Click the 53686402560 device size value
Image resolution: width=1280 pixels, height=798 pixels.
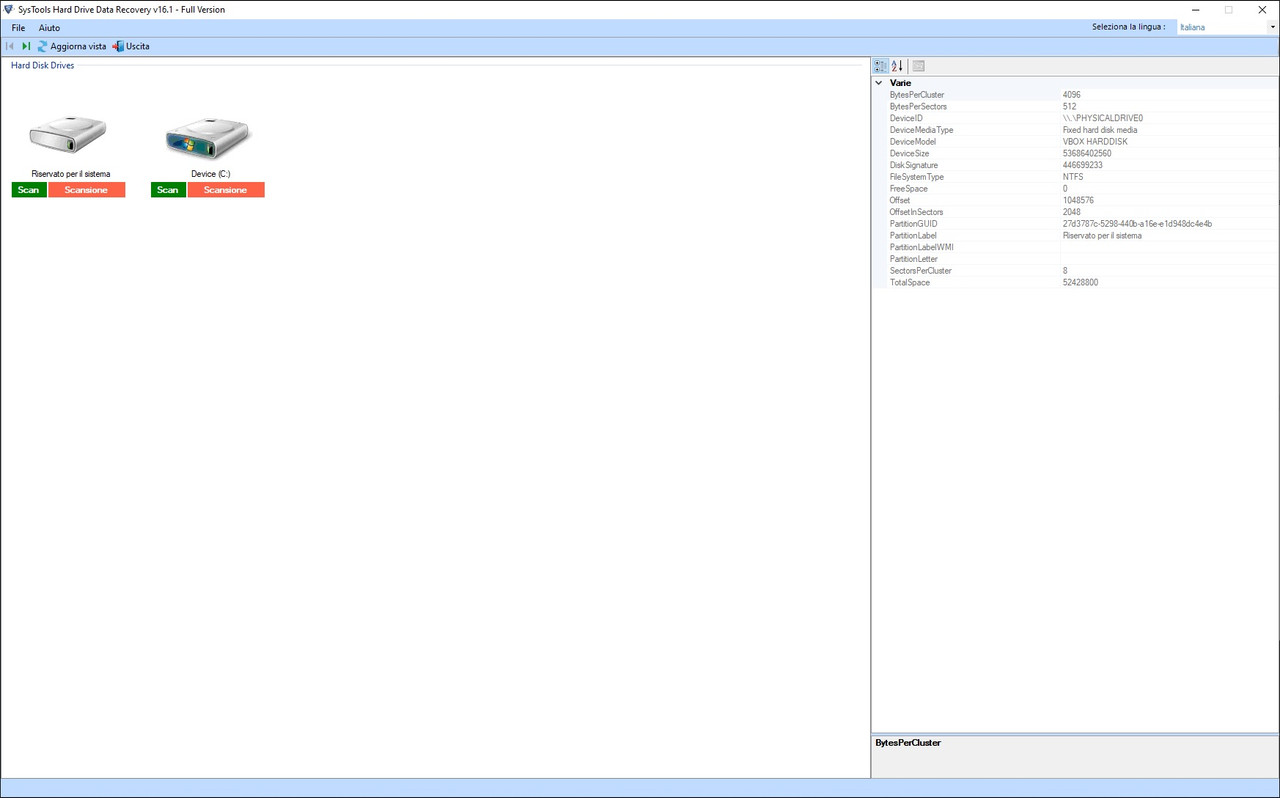click(1087, 154)
